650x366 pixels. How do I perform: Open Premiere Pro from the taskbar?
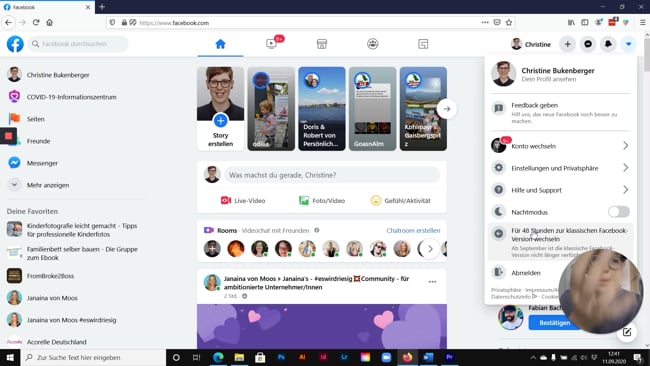click(x=449, y=357)
